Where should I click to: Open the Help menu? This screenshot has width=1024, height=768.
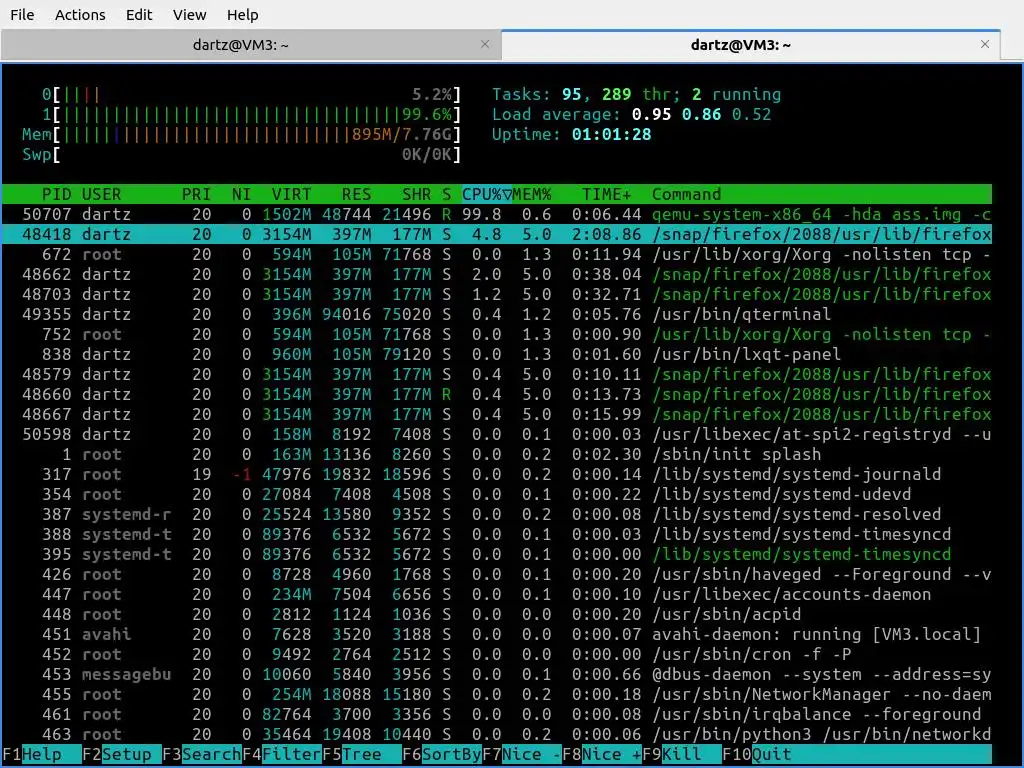click(242, 14)
